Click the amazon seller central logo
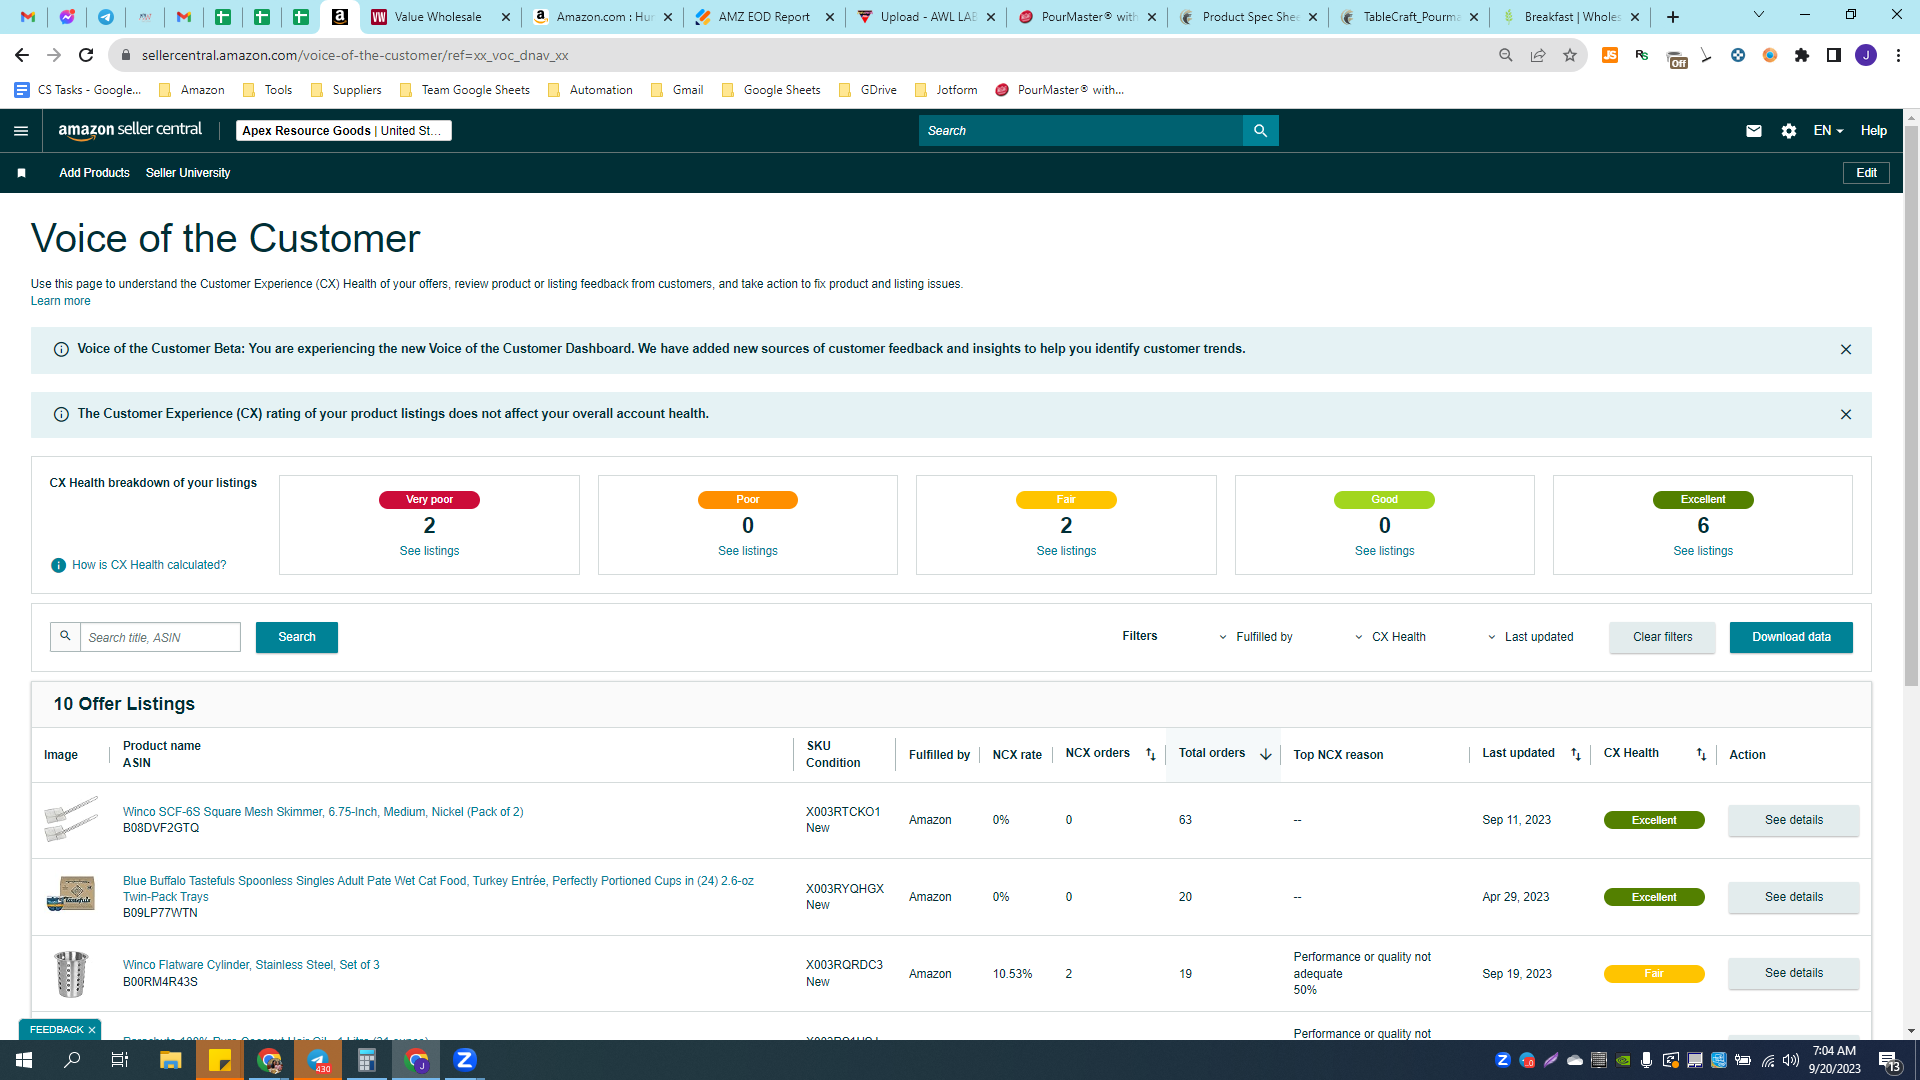The image size is (1920, 1080). [130, 130]
